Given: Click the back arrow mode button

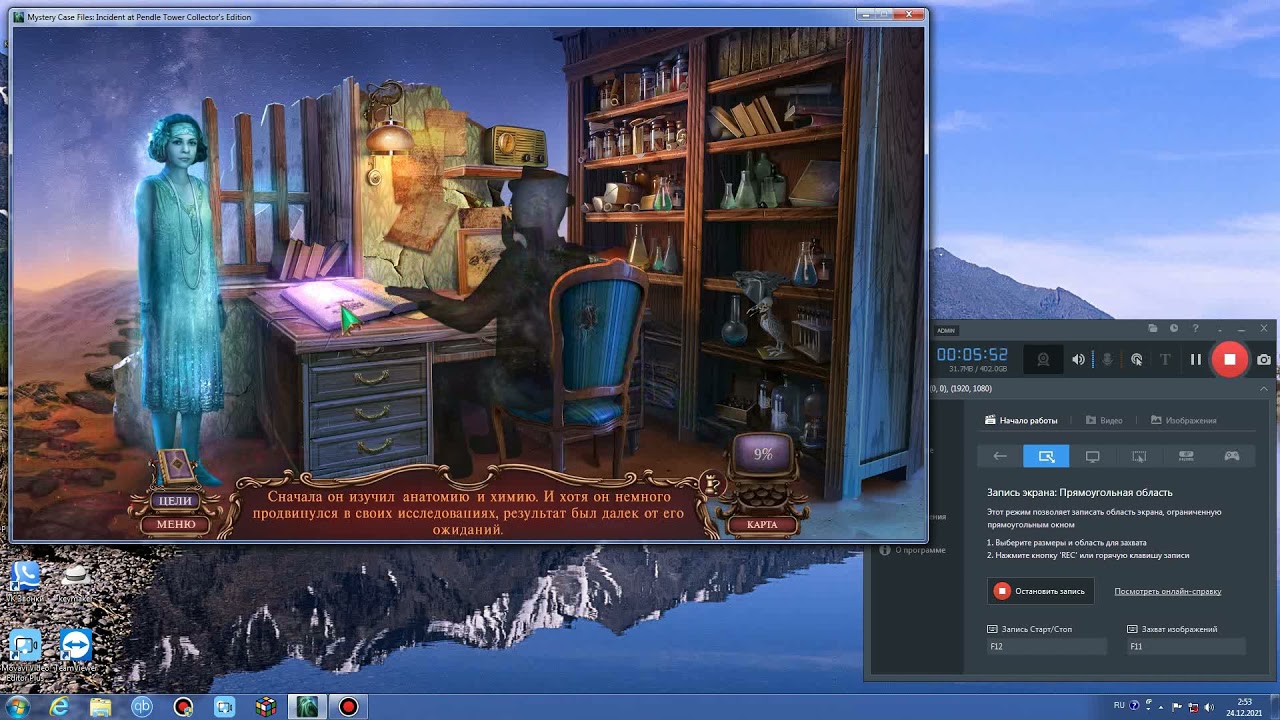Looking at the screenshot, I should 1000,456.
